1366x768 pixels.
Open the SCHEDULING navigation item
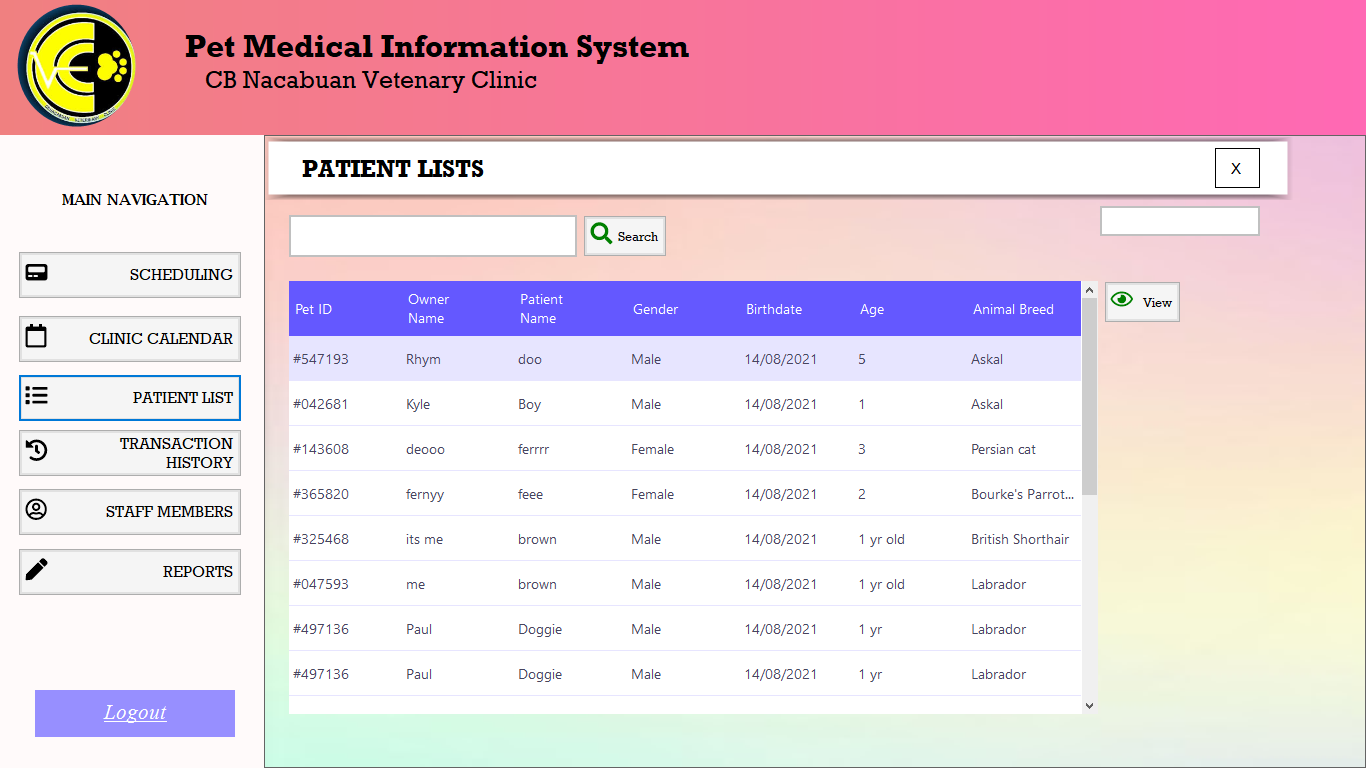[x=130, y=275]
